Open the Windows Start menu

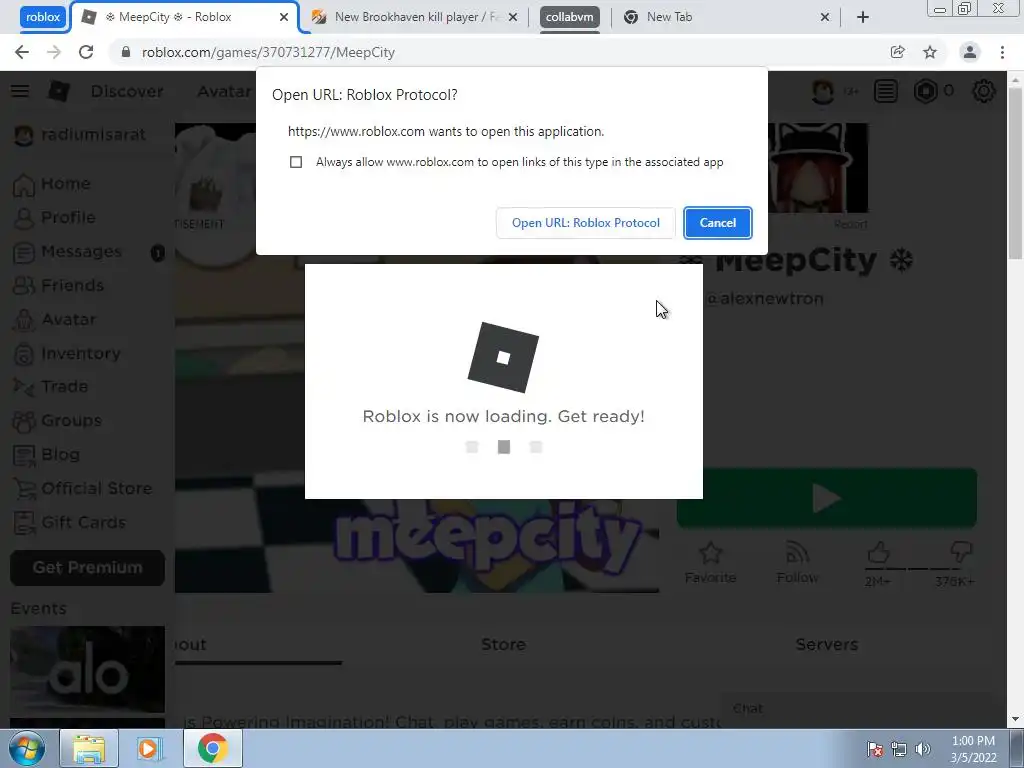click(x=26, y=748)
